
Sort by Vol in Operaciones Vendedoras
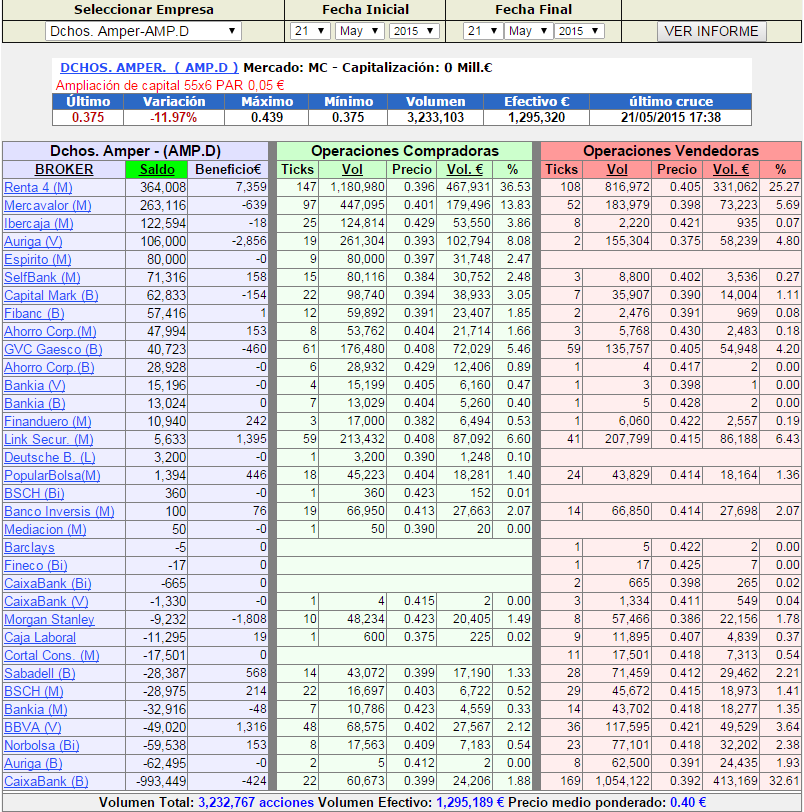click(x=617, y=169)
